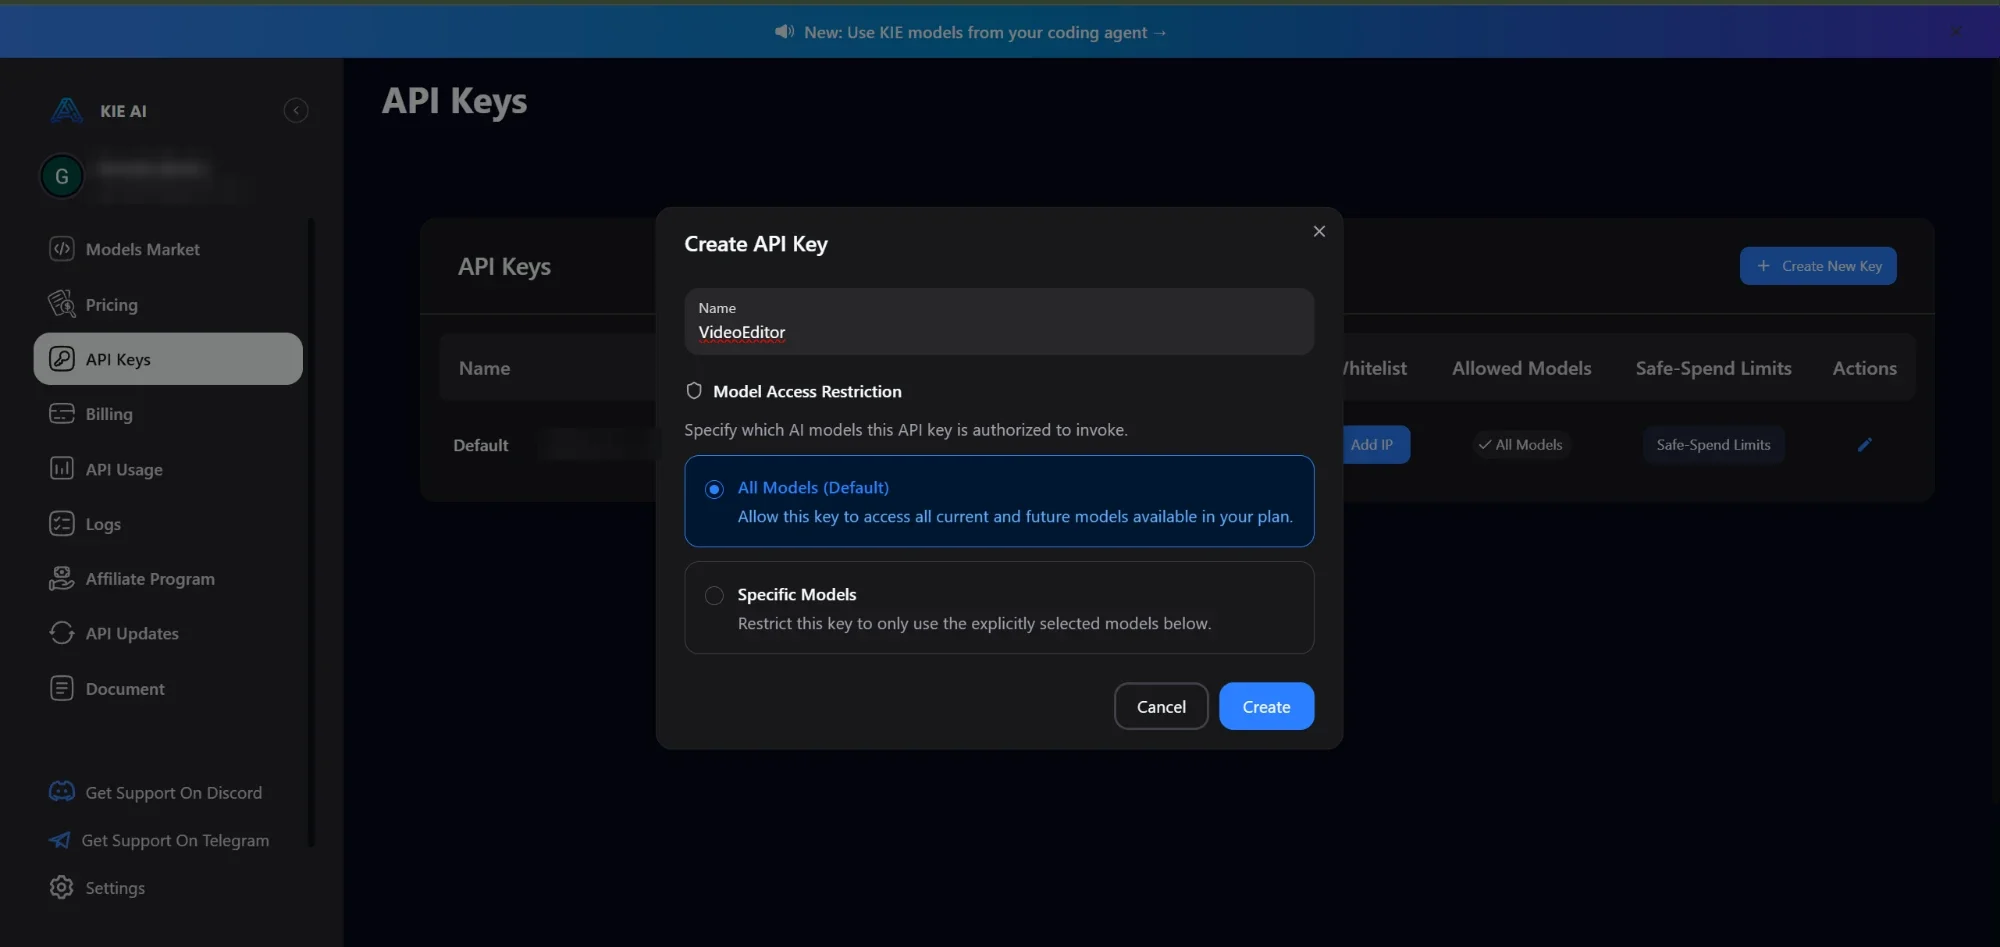The height and width of the screenshot is (947, 2000).
Task: Click the Logs checklist icon
Action: pyautogui.click(x=62, y=524)
